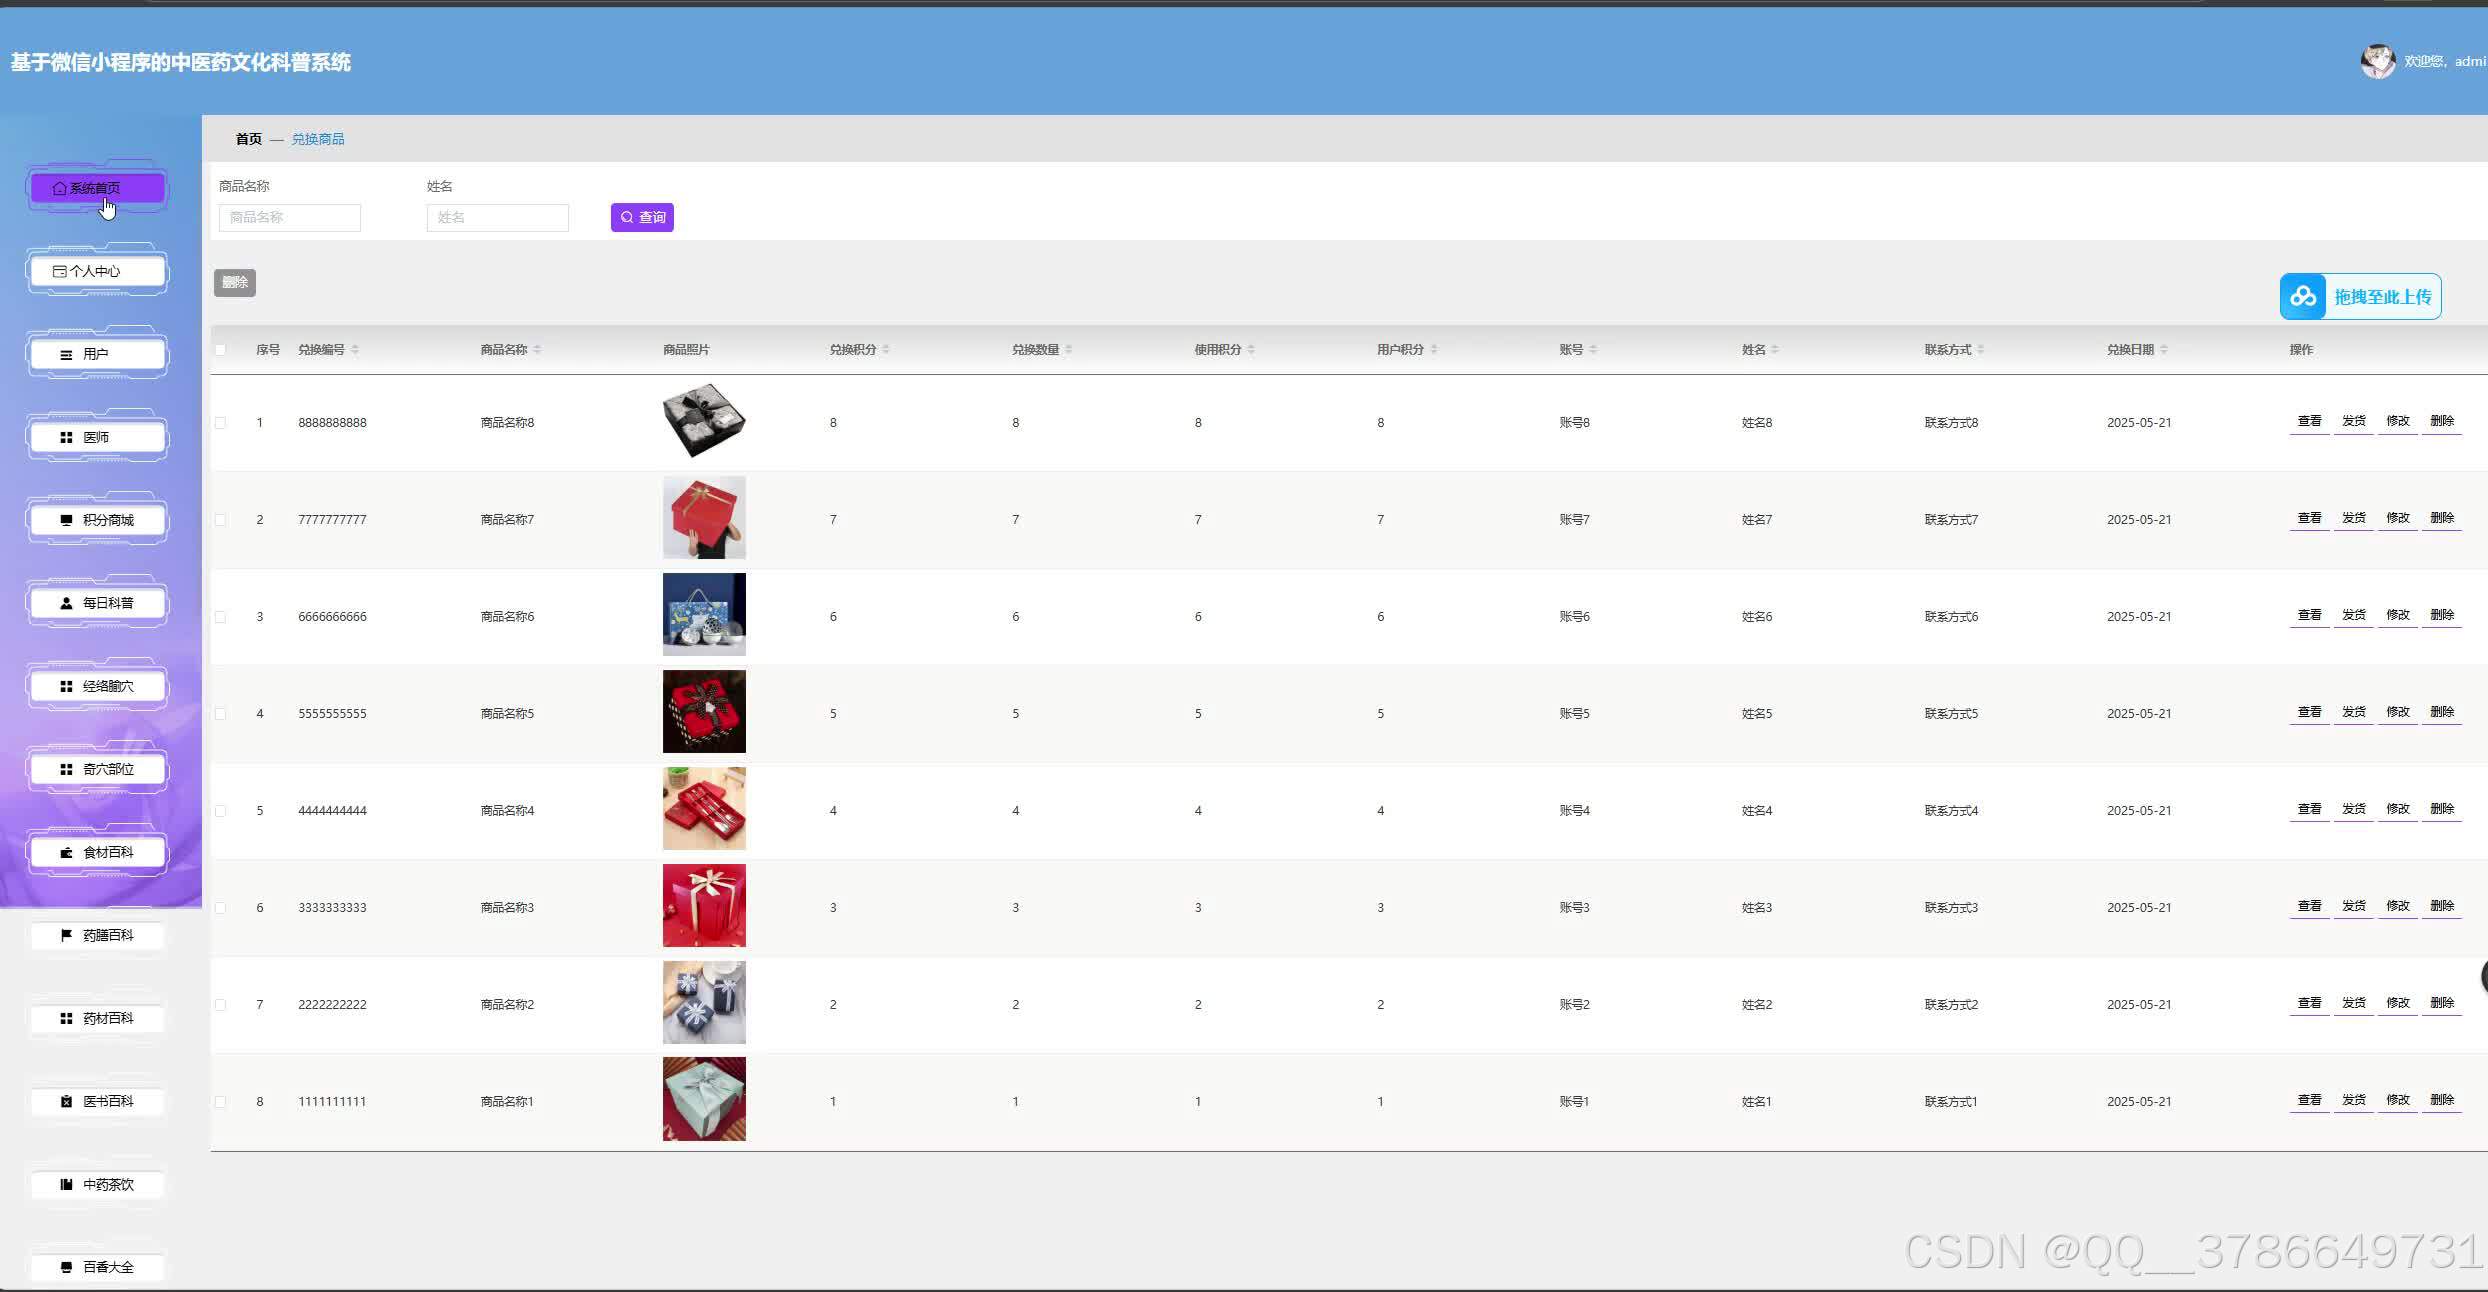Click the 每日科普 person icon

click(66, 603)
